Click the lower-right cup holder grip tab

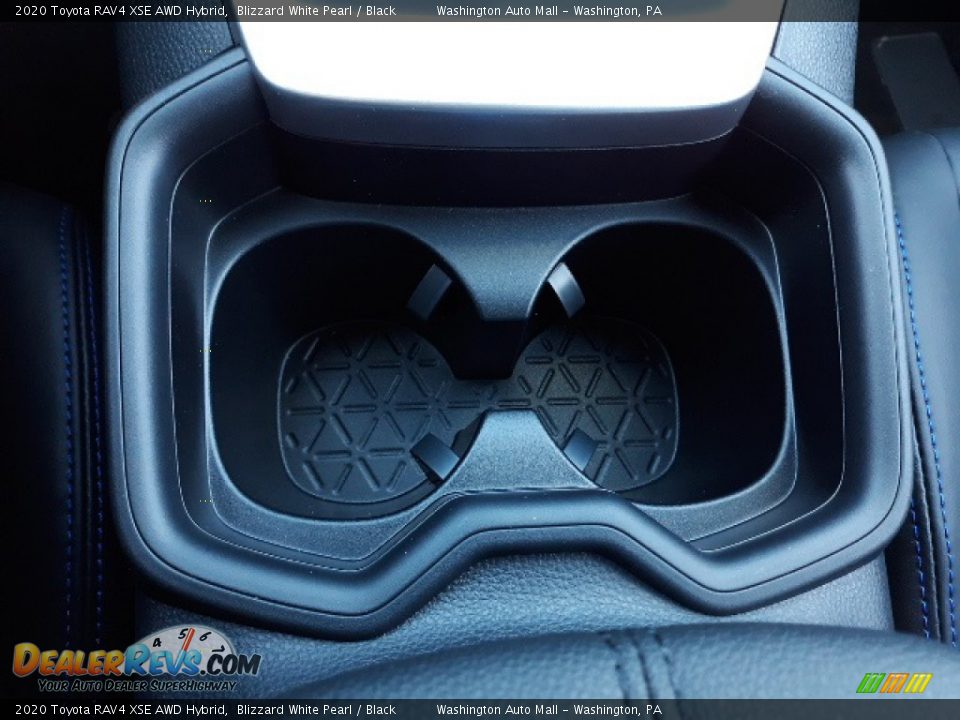[x=580, y=448]
